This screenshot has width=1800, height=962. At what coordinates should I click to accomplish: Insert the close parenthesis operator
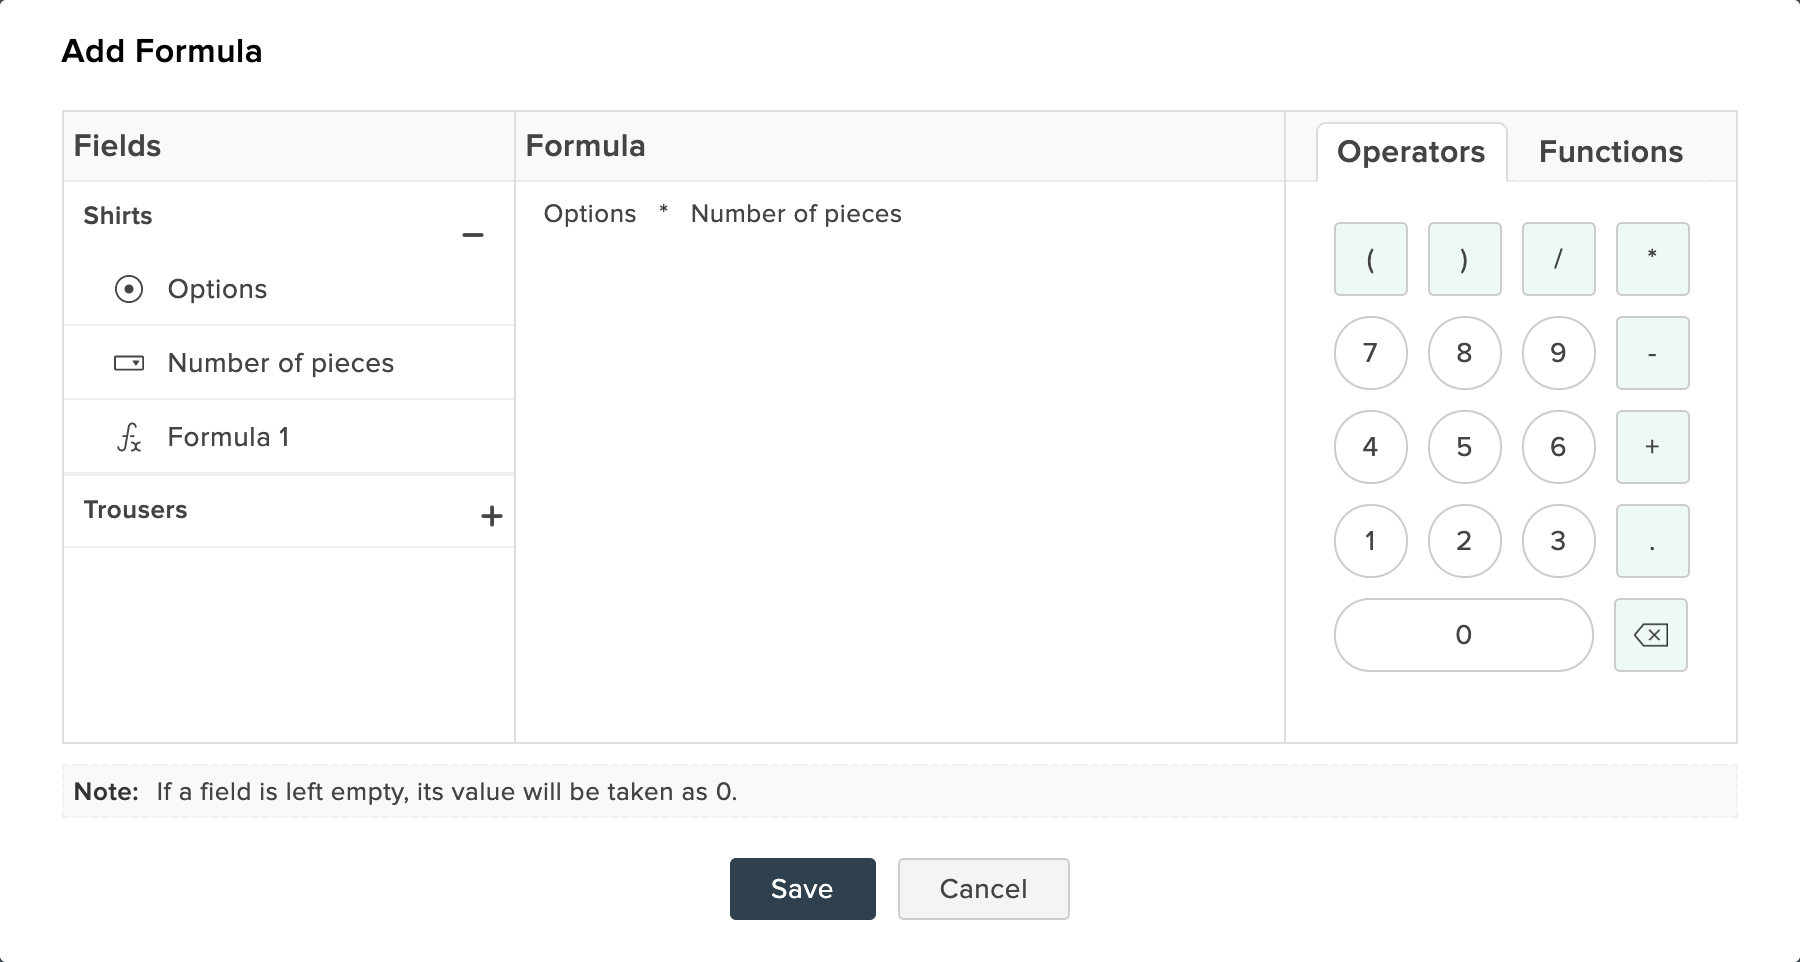coord(1465,259)
